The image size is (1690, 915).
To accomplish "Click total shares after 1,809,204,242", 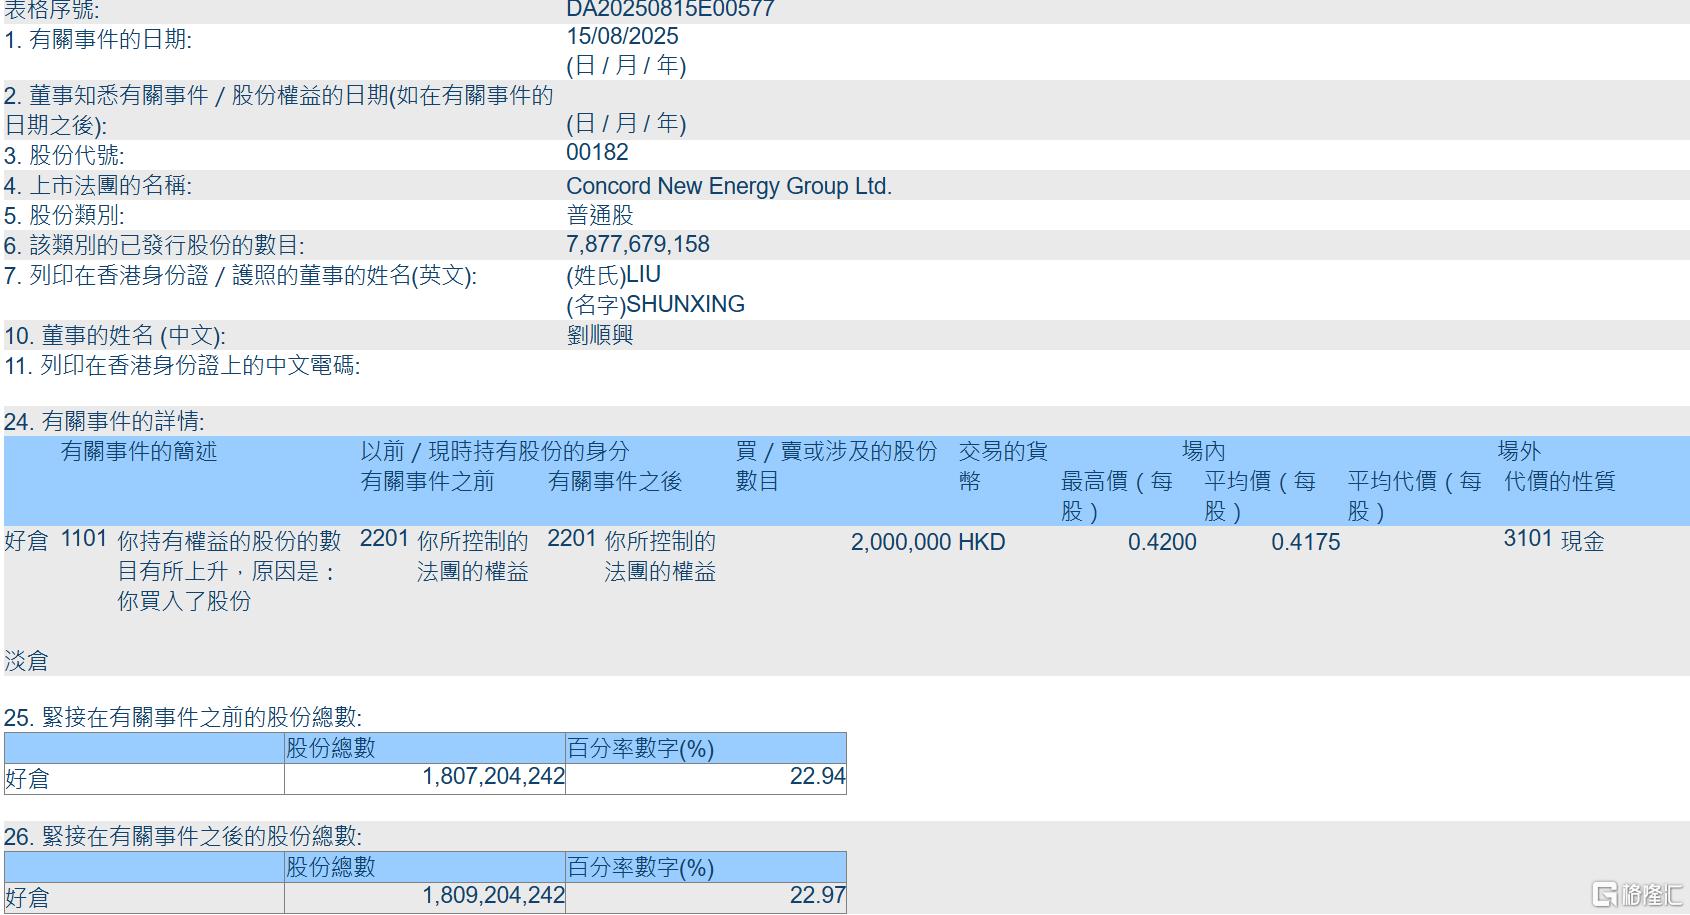I will (494, 895).
